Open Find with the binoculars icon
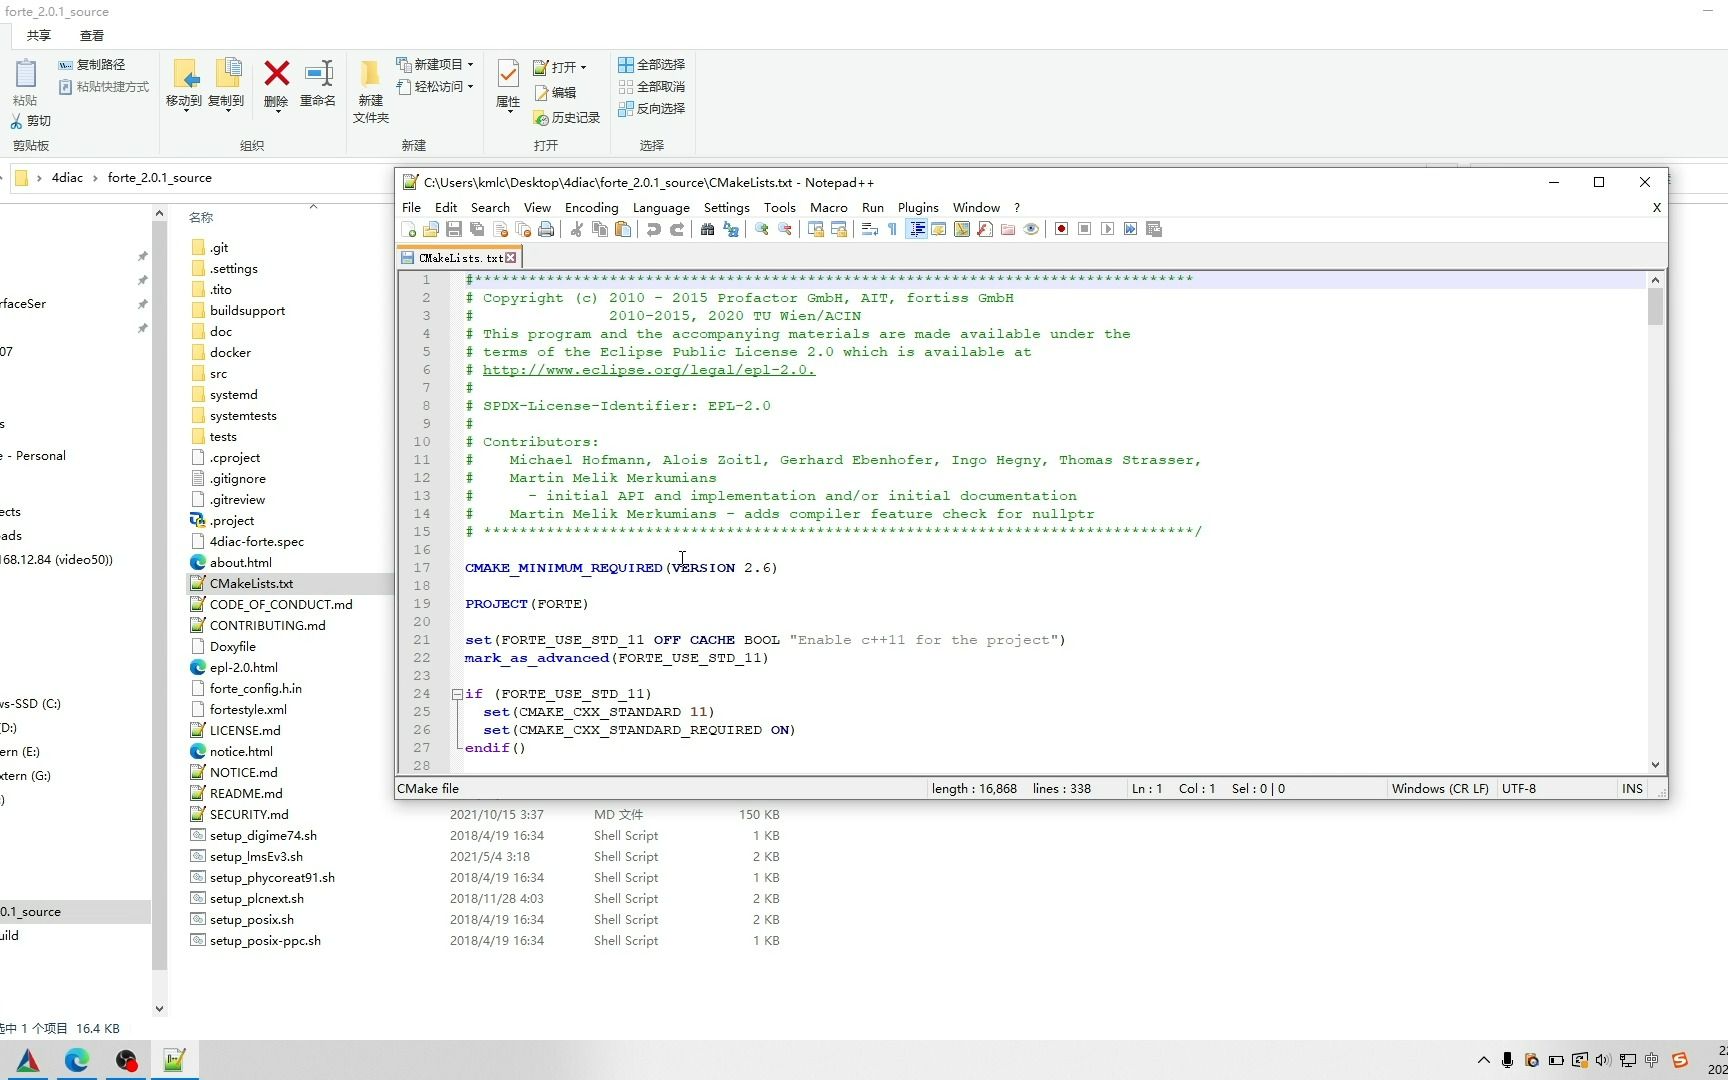Viewport: 1728px width, 1080px height. tap(707, 229)
